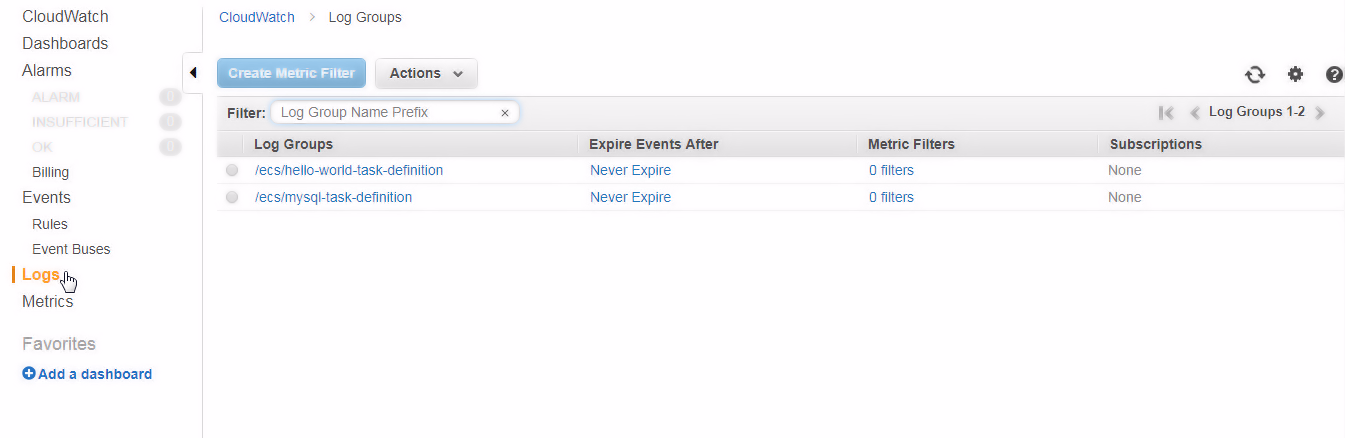Click None subscription for hello-world-task-definition
The image size is (1345, 438).
[x=1124, y=170]
